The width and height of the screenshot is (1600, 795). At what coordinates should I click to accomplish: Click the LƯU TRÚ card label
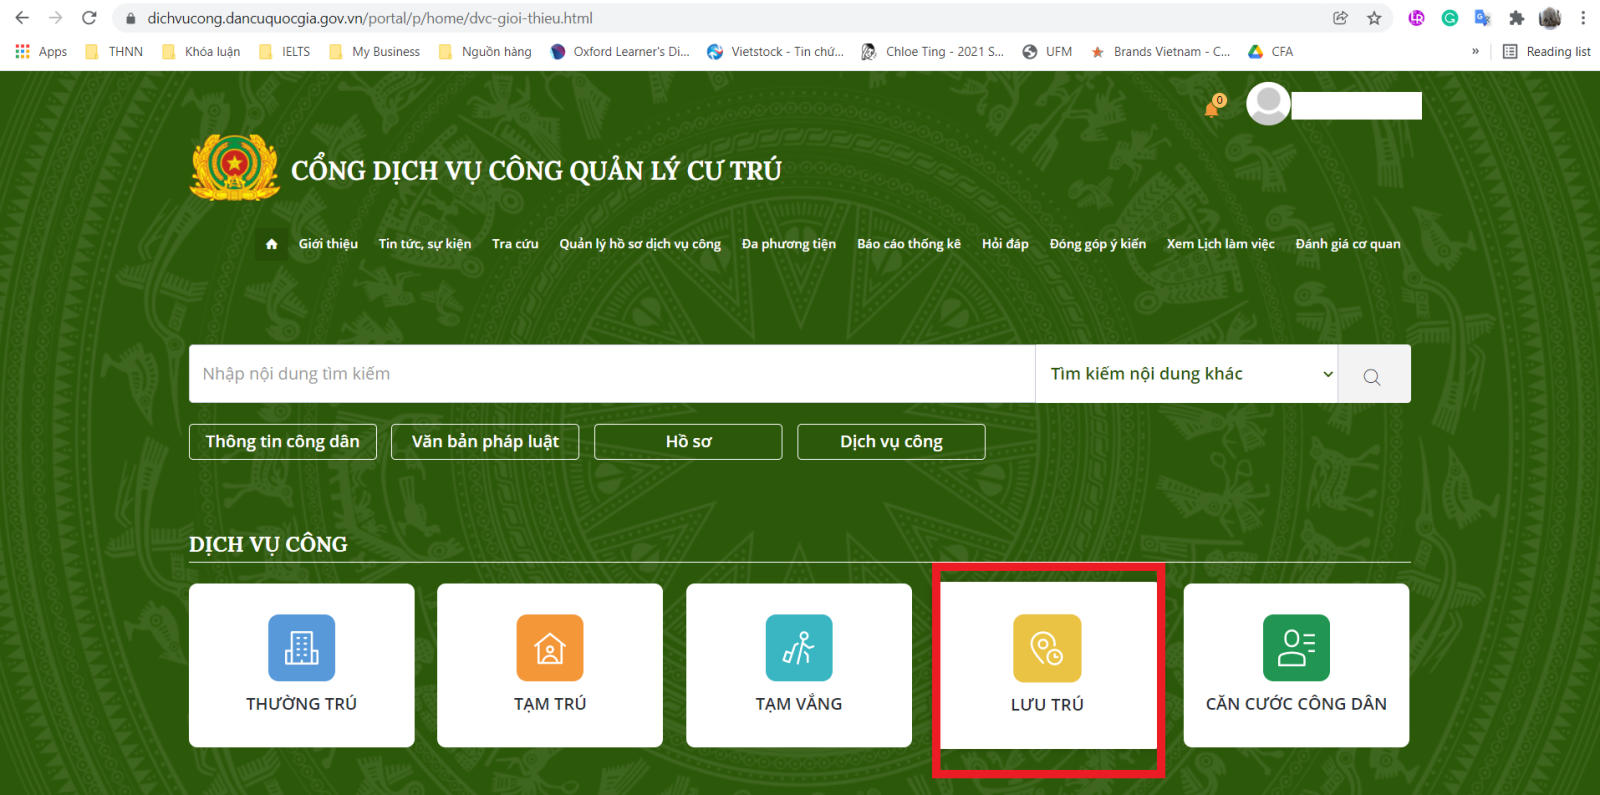click(1047, 704)
